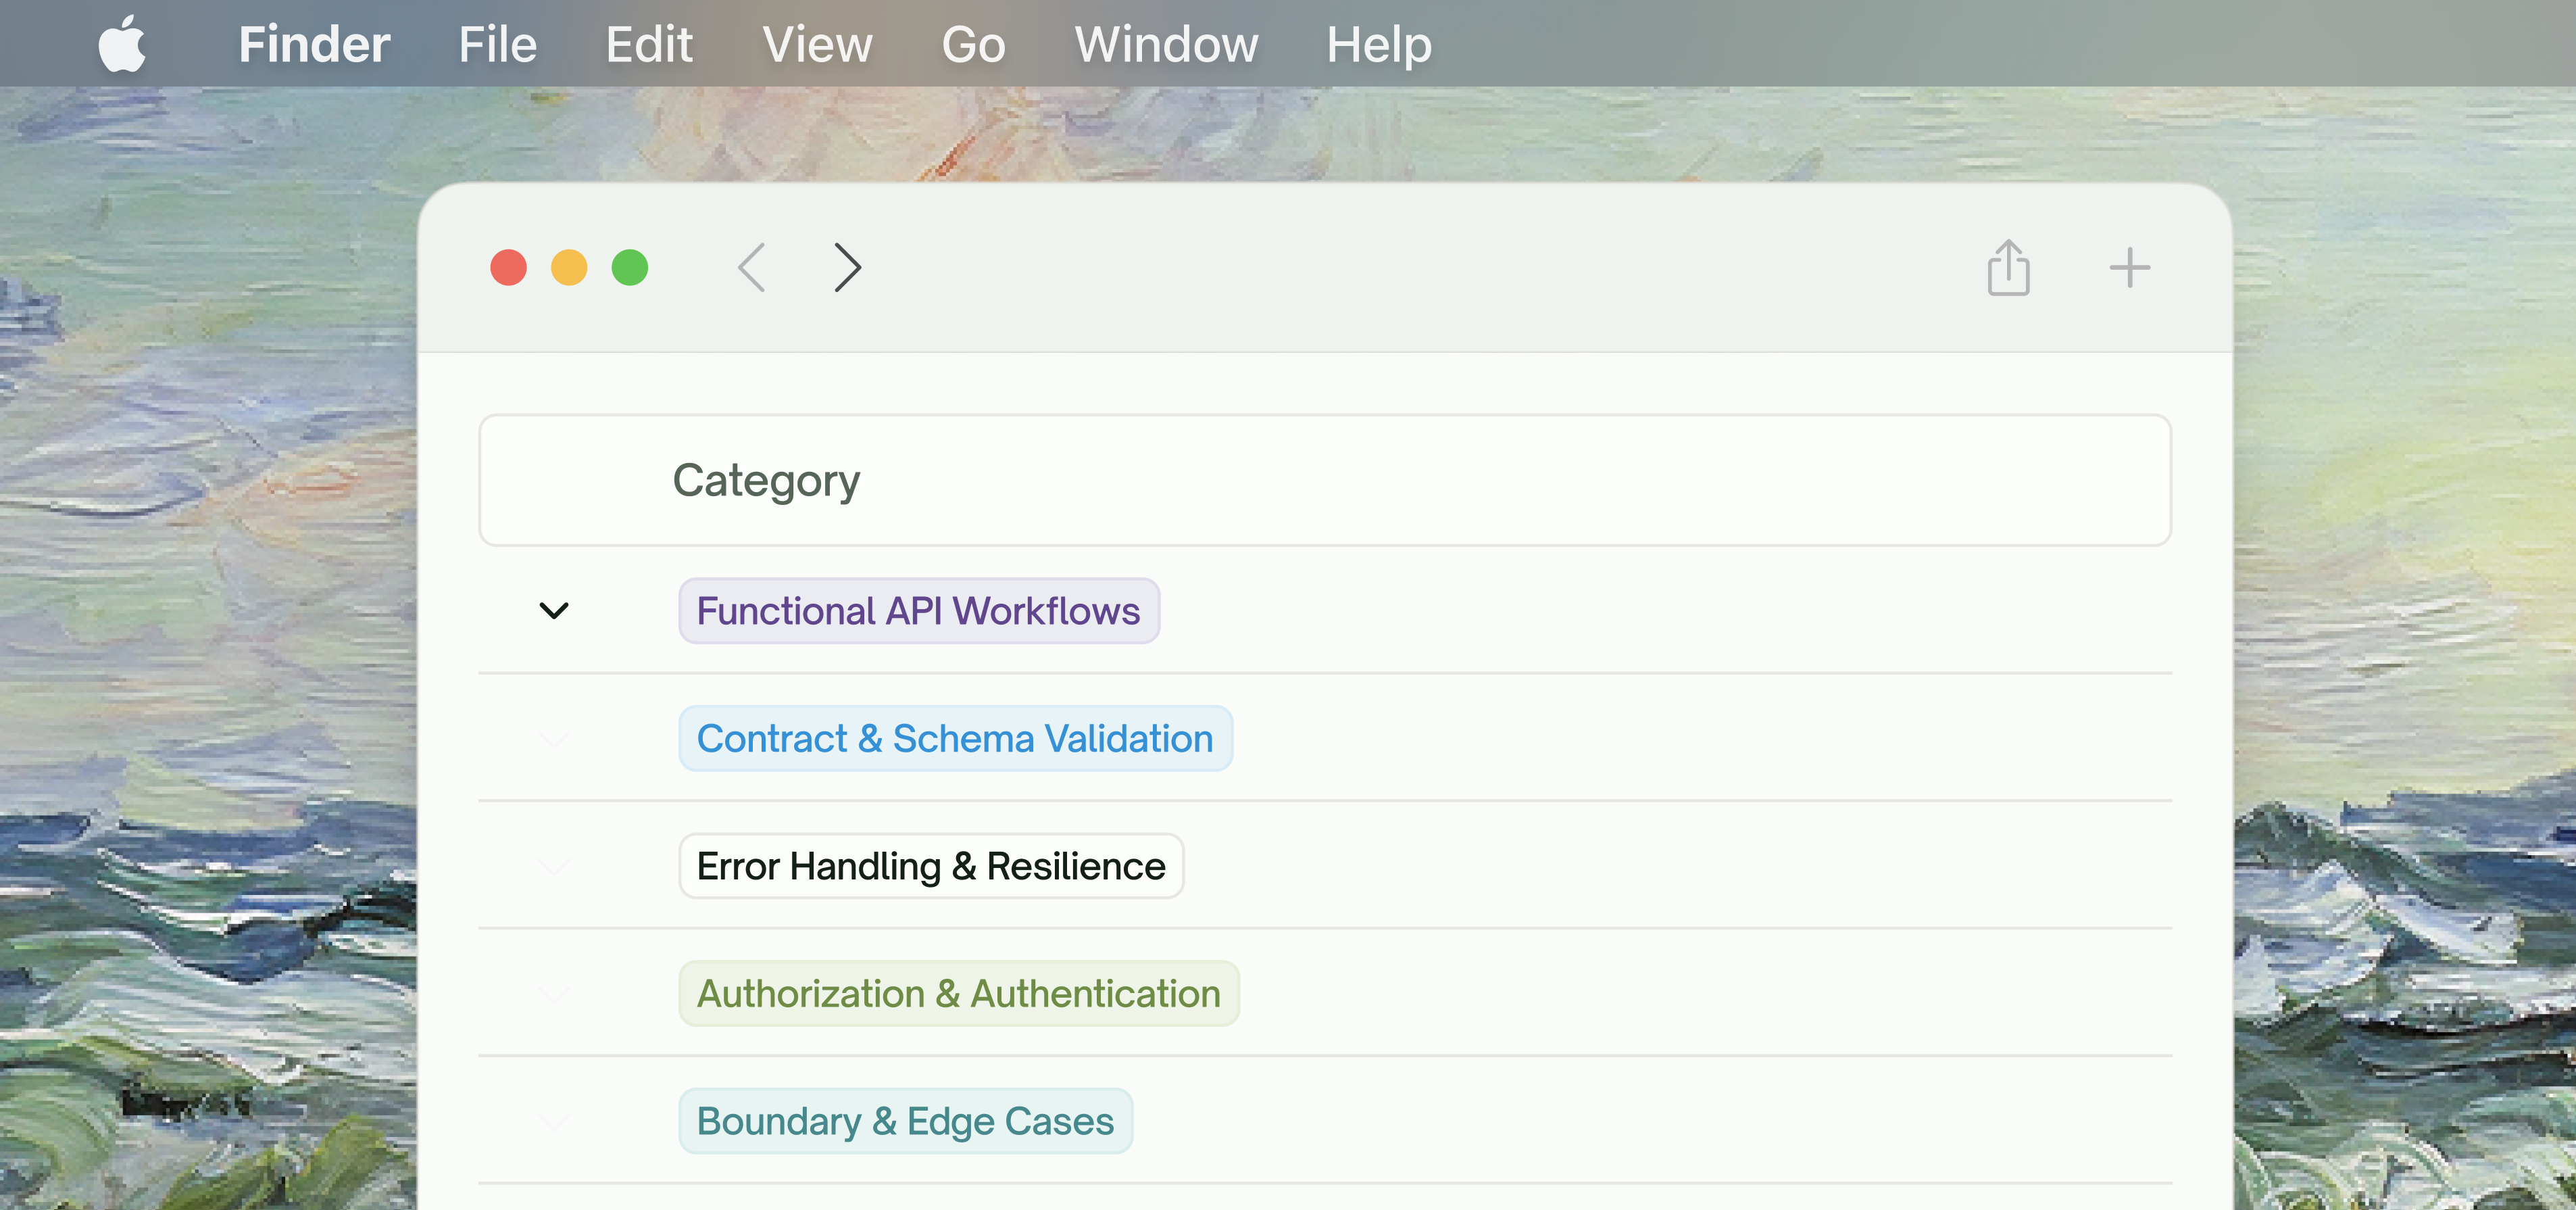This screenshot has width=2576, height=1210.
Task: Expand the Boundary & Edge Cases row
Action: (x=554, y=1121)
